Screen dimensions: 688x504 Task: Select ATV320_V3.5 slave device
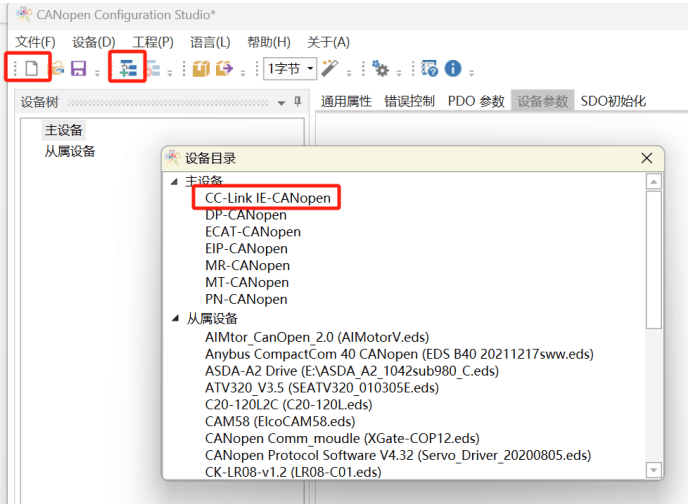[x=322, y=388]
